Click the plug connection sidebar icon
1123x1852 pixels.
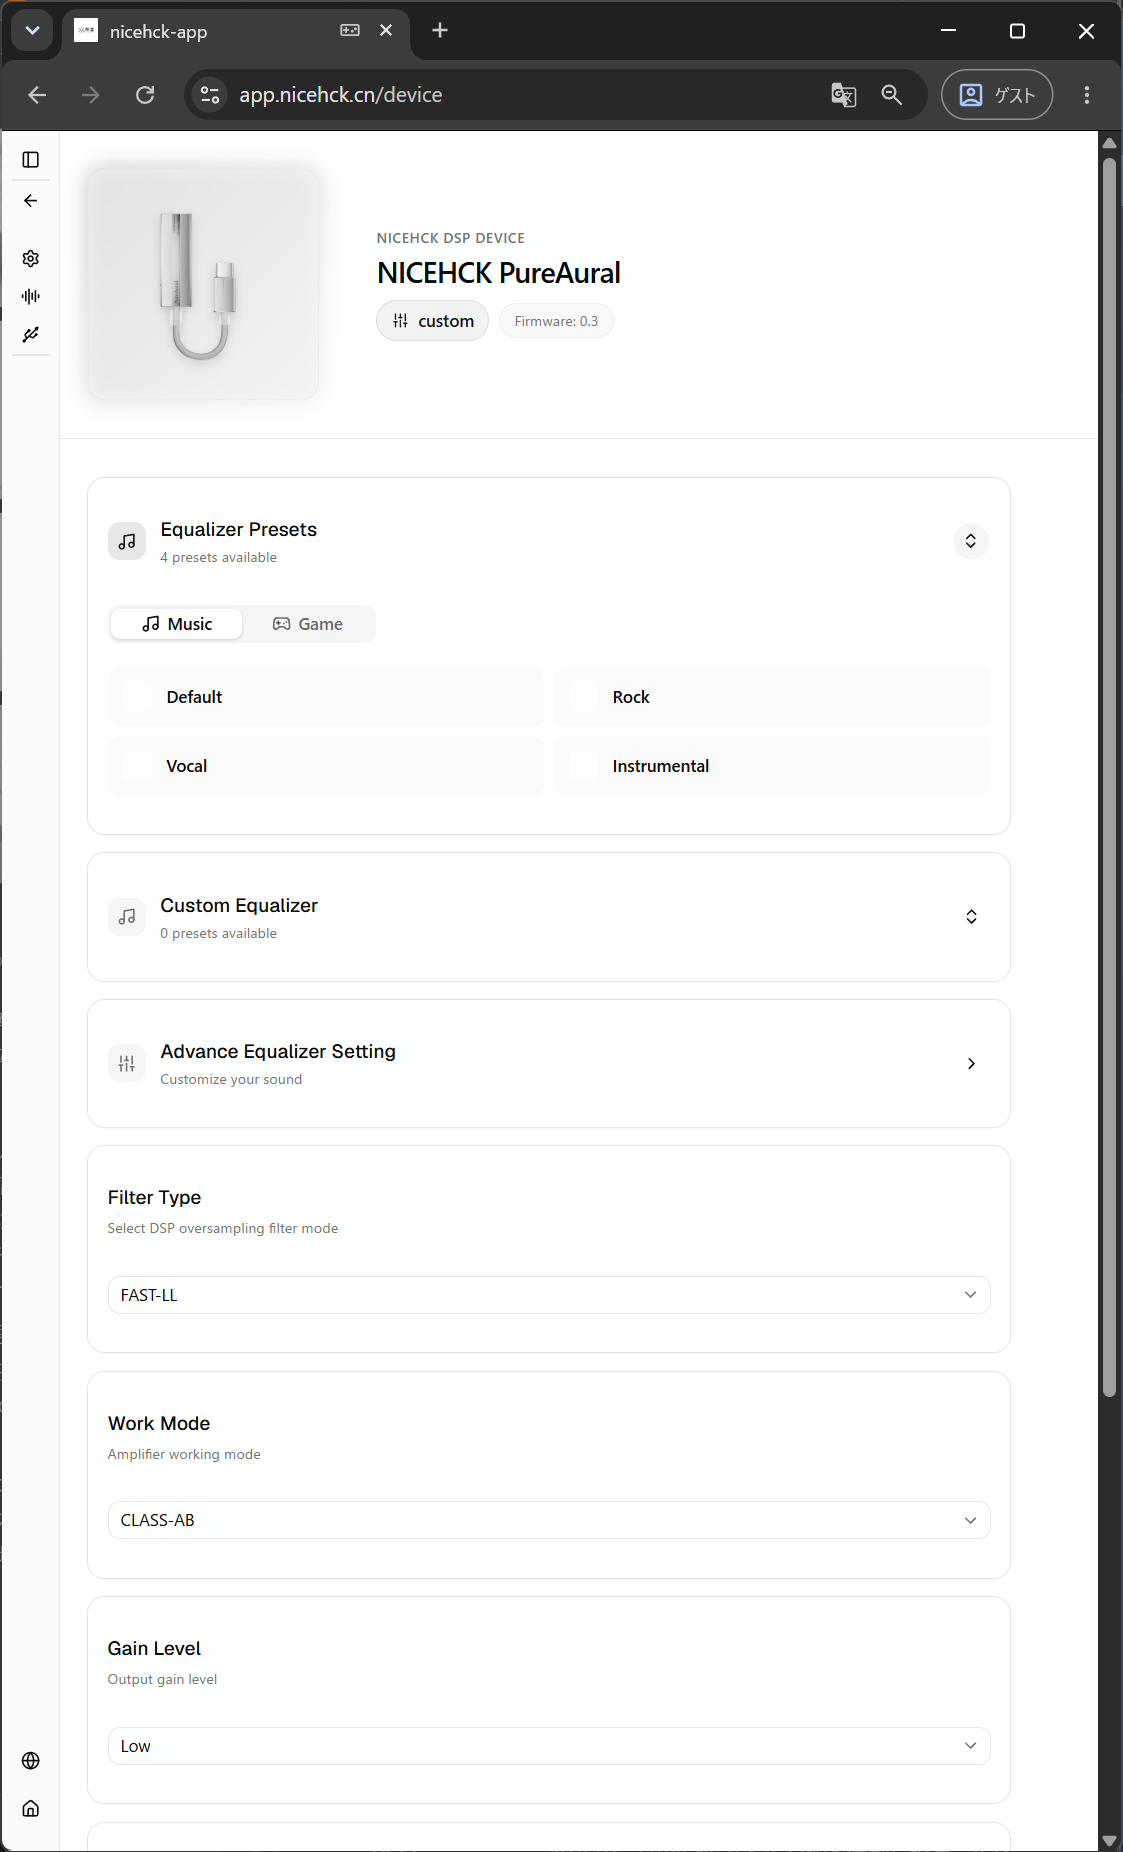pyautogui.click(x=31, y=334)
